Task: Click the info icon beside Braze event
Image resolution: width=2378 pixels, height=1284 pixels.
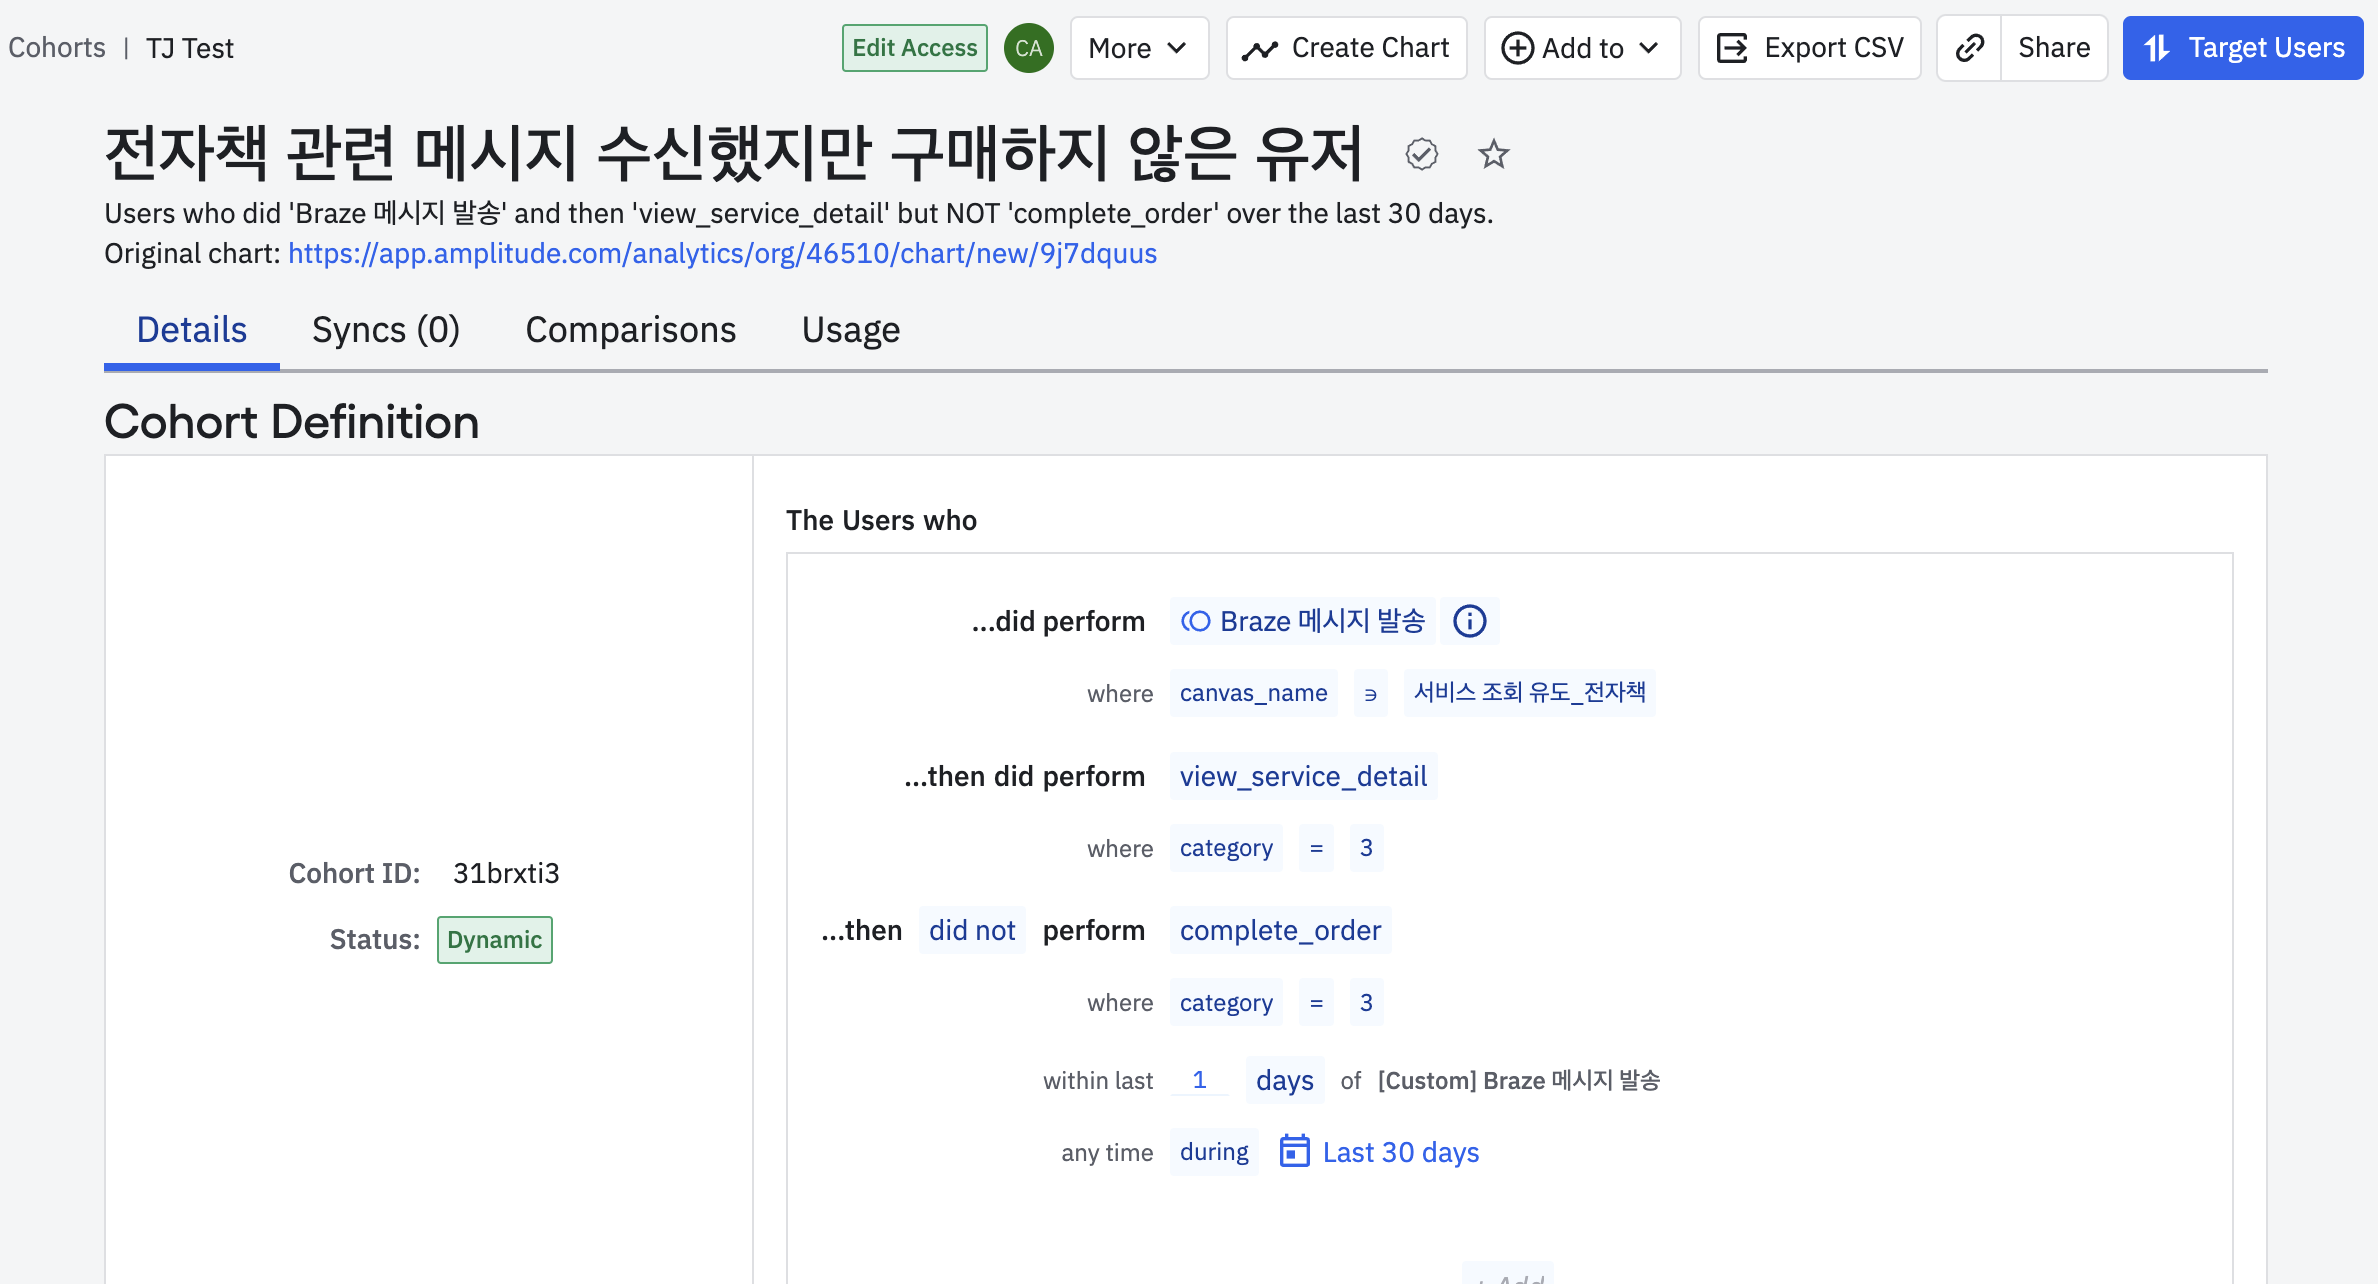Action: (1469, 621)
